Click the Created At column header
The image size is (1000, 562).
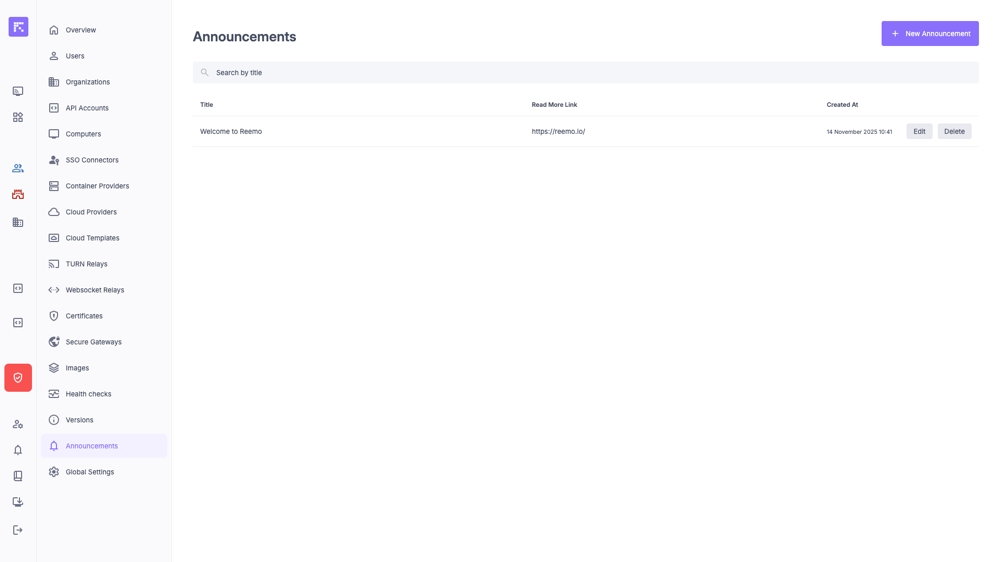842,105
